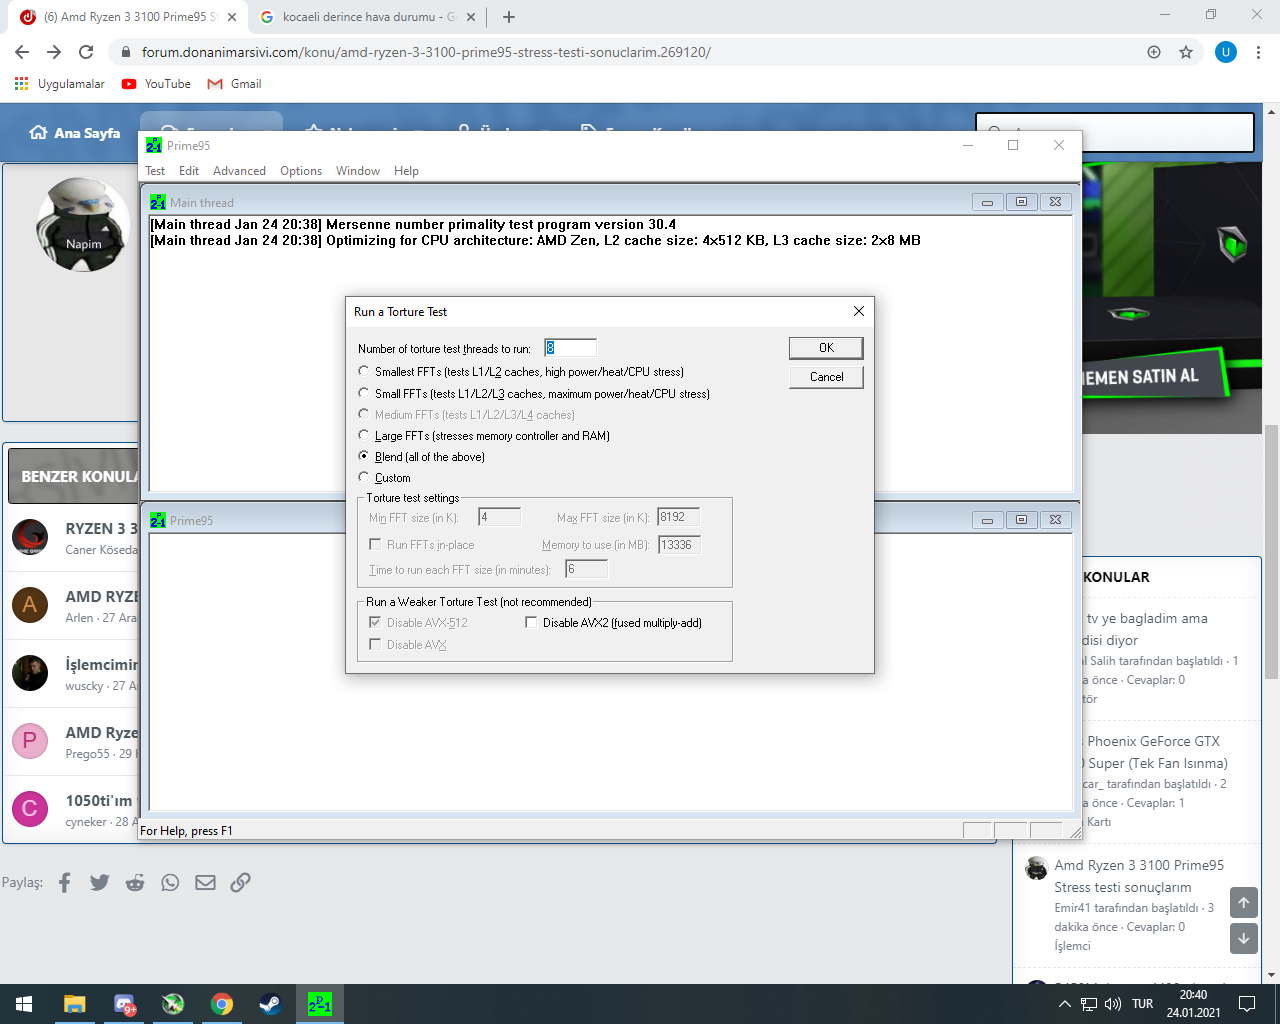The image size is (1280, 1024).
Task: Click the Memory to use field
Action: 679,545
